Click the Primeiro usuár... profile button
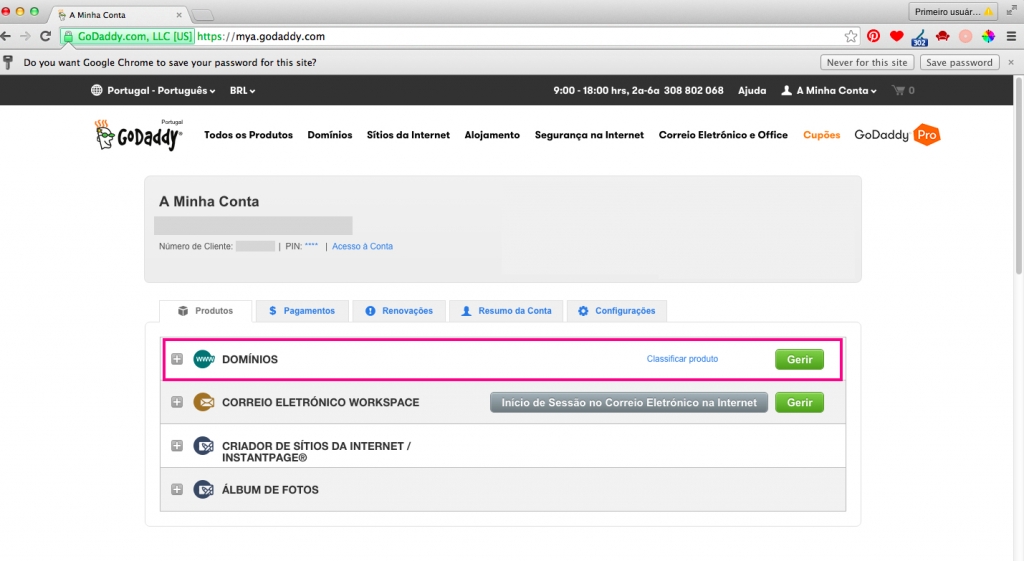 point(953,12)
